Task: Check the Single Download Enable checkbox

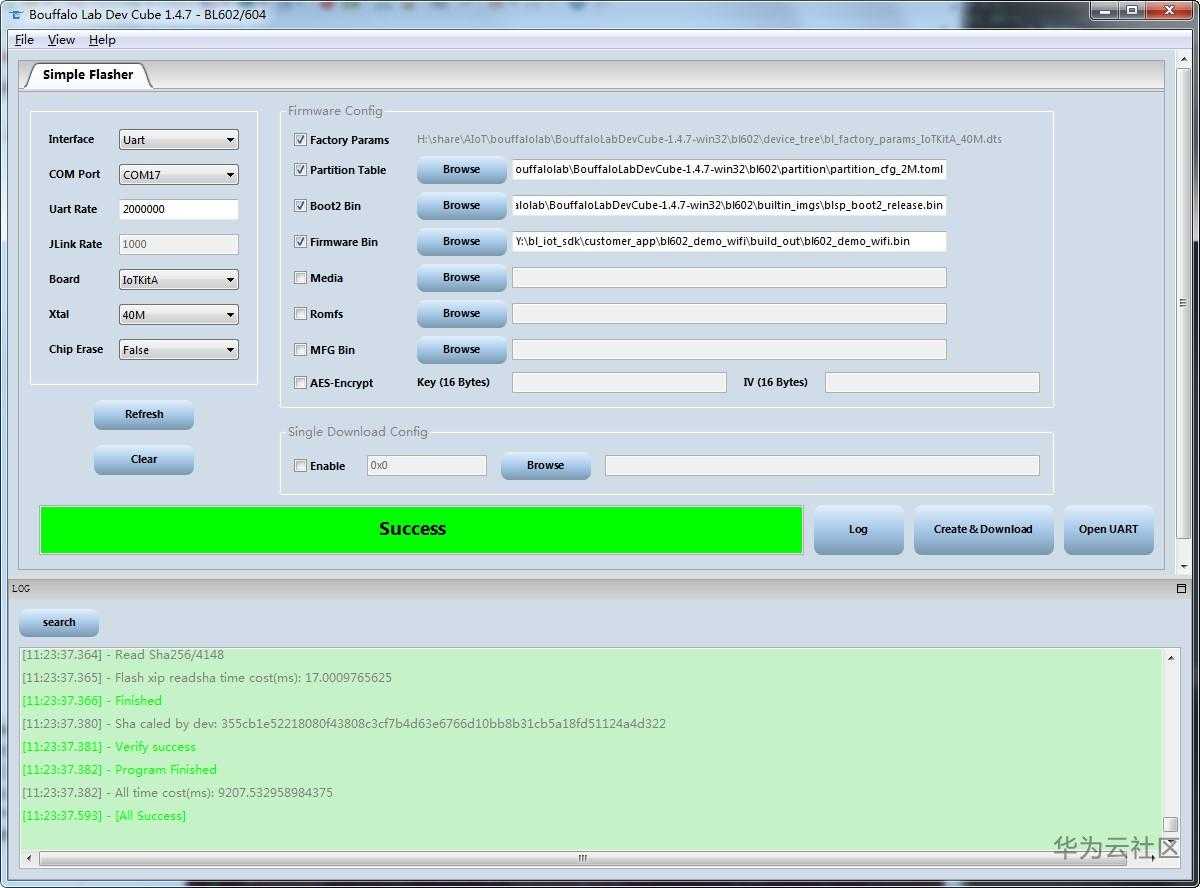Action: click(300, 466)
